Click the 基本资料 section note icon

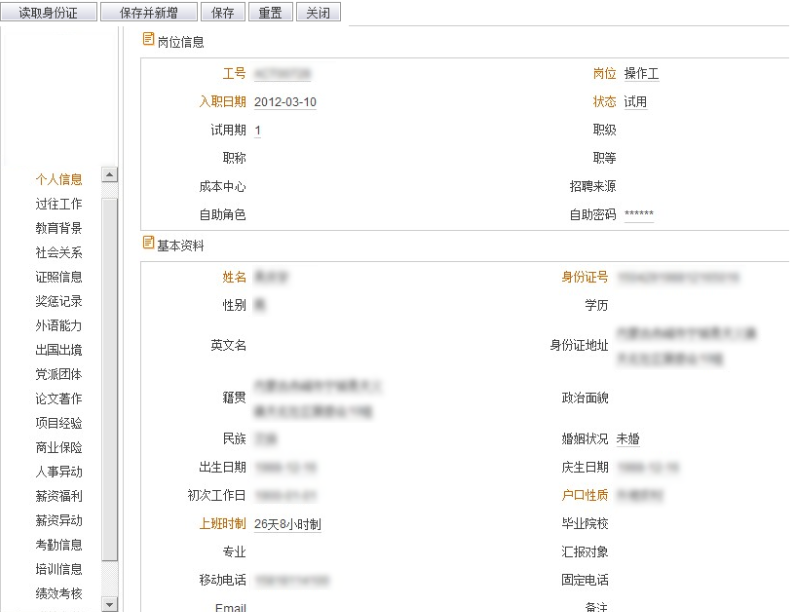point(149,243)
